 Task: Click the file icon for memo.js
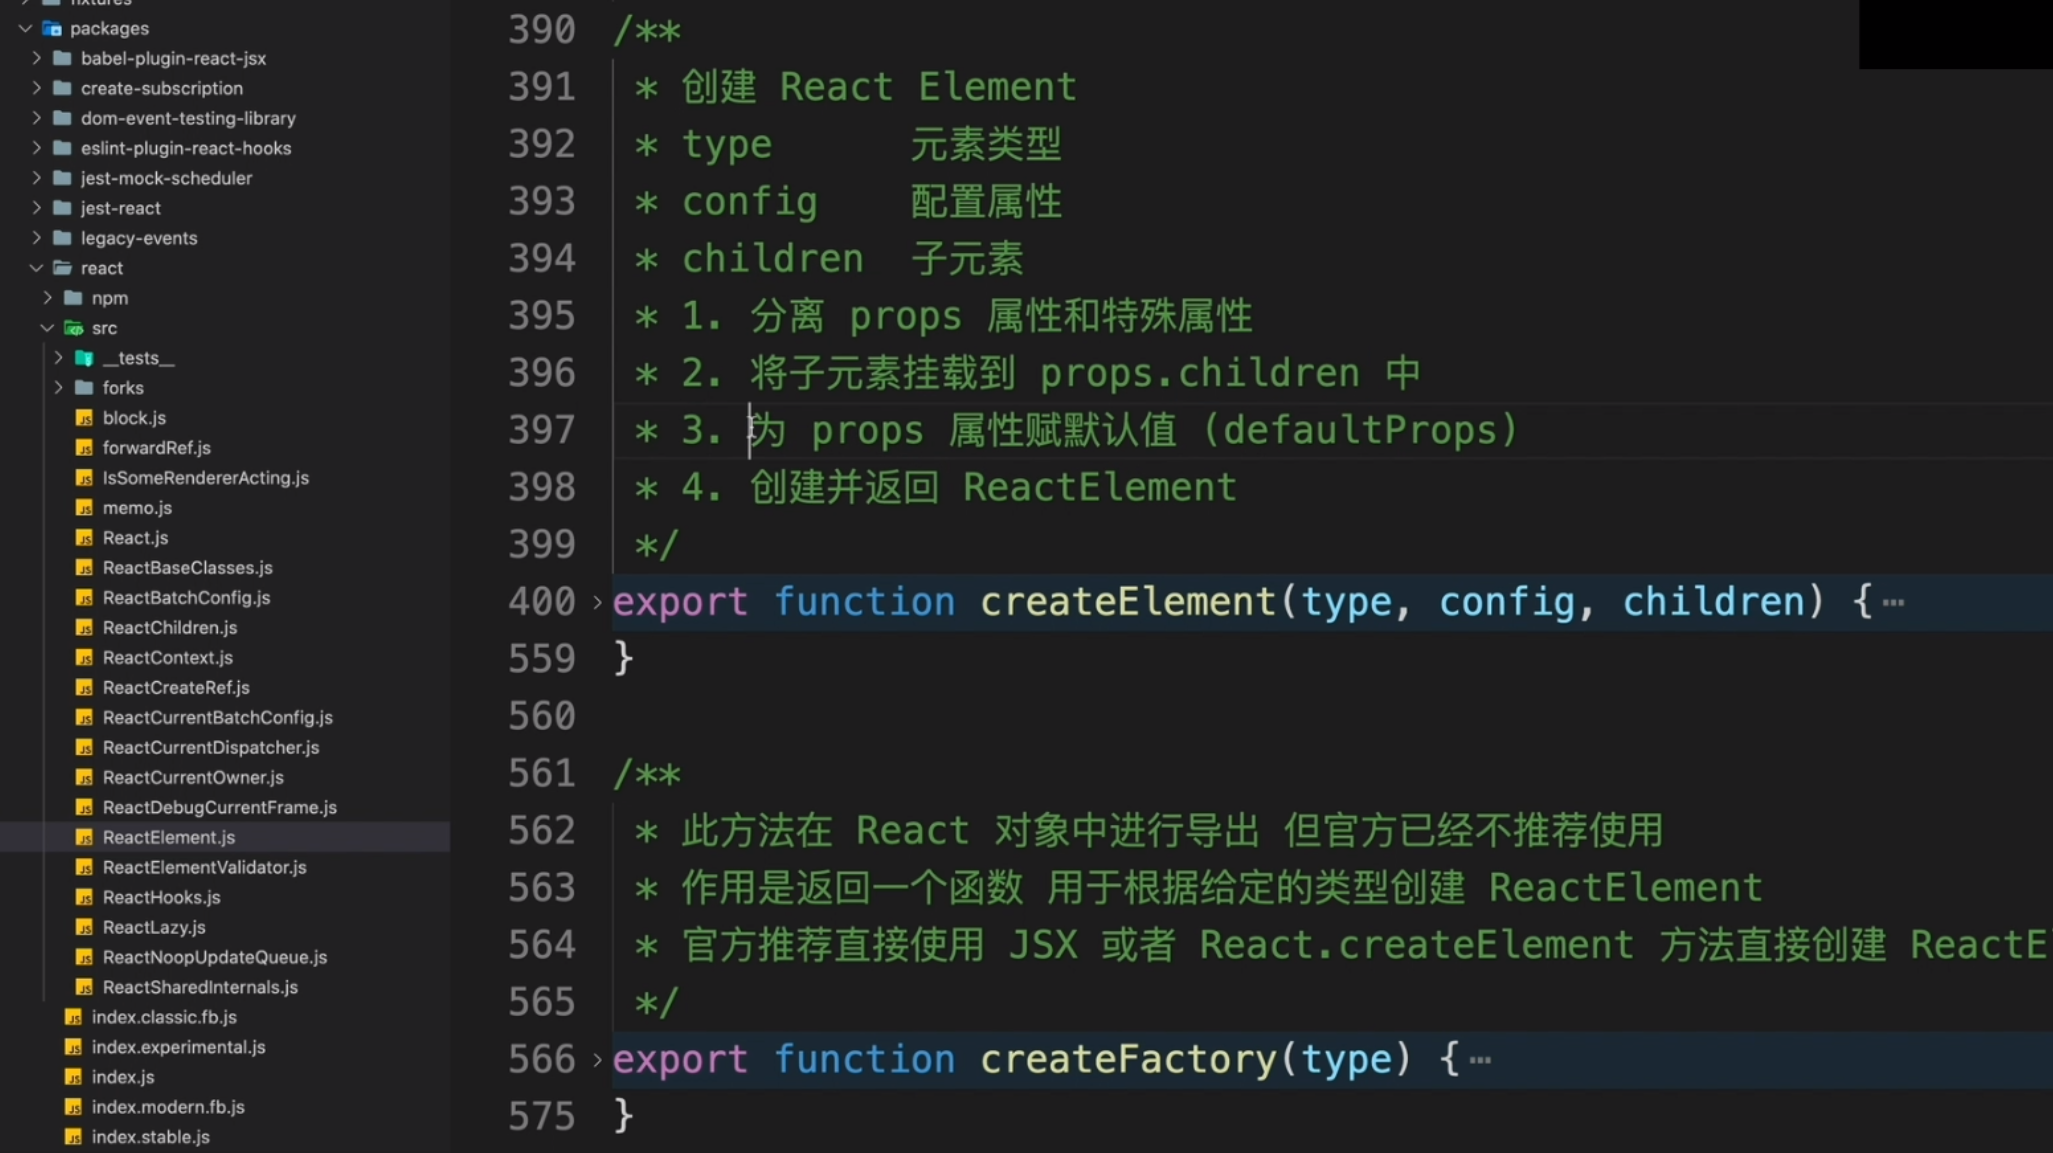coord(85,507)
